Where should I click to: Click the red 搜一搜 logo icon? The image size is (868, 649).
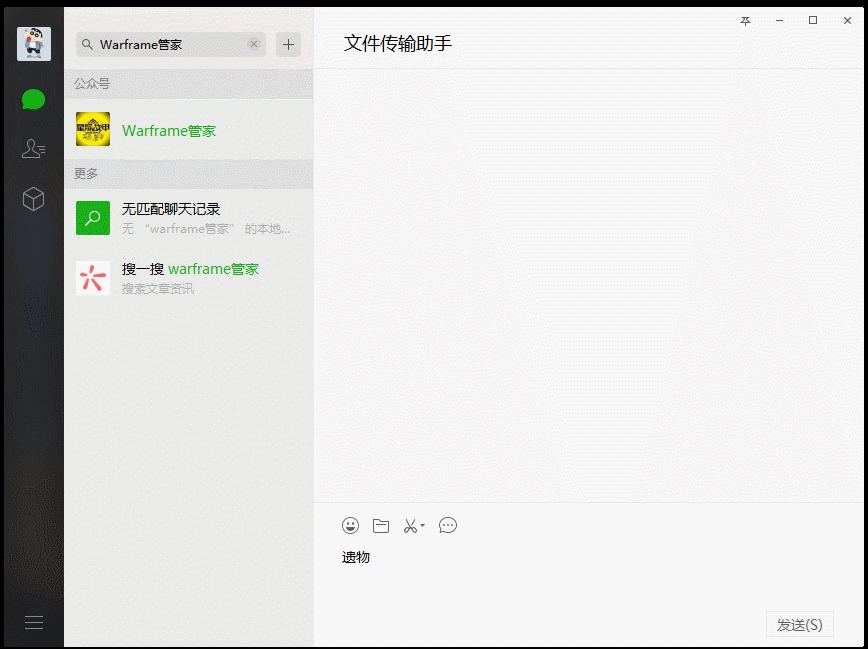pos(93,278)
